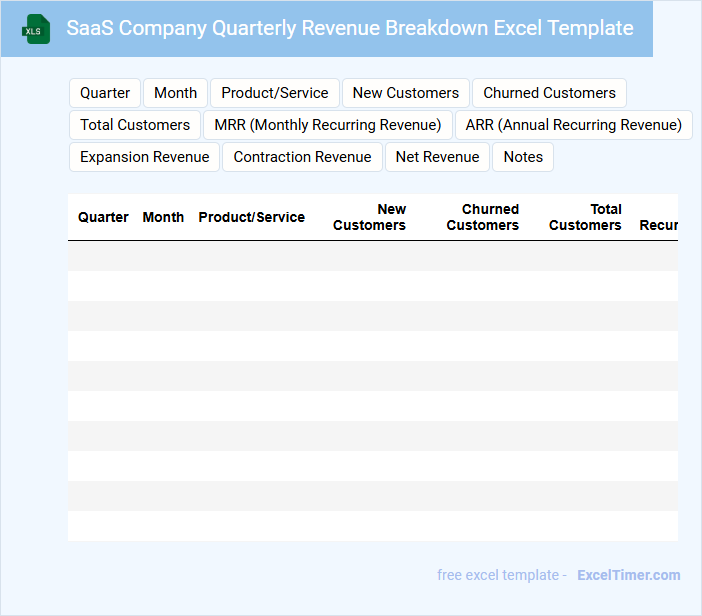Click the Quarter column header in table
The height and width of the screenshot is (616, 702).
tap(103, 217)
